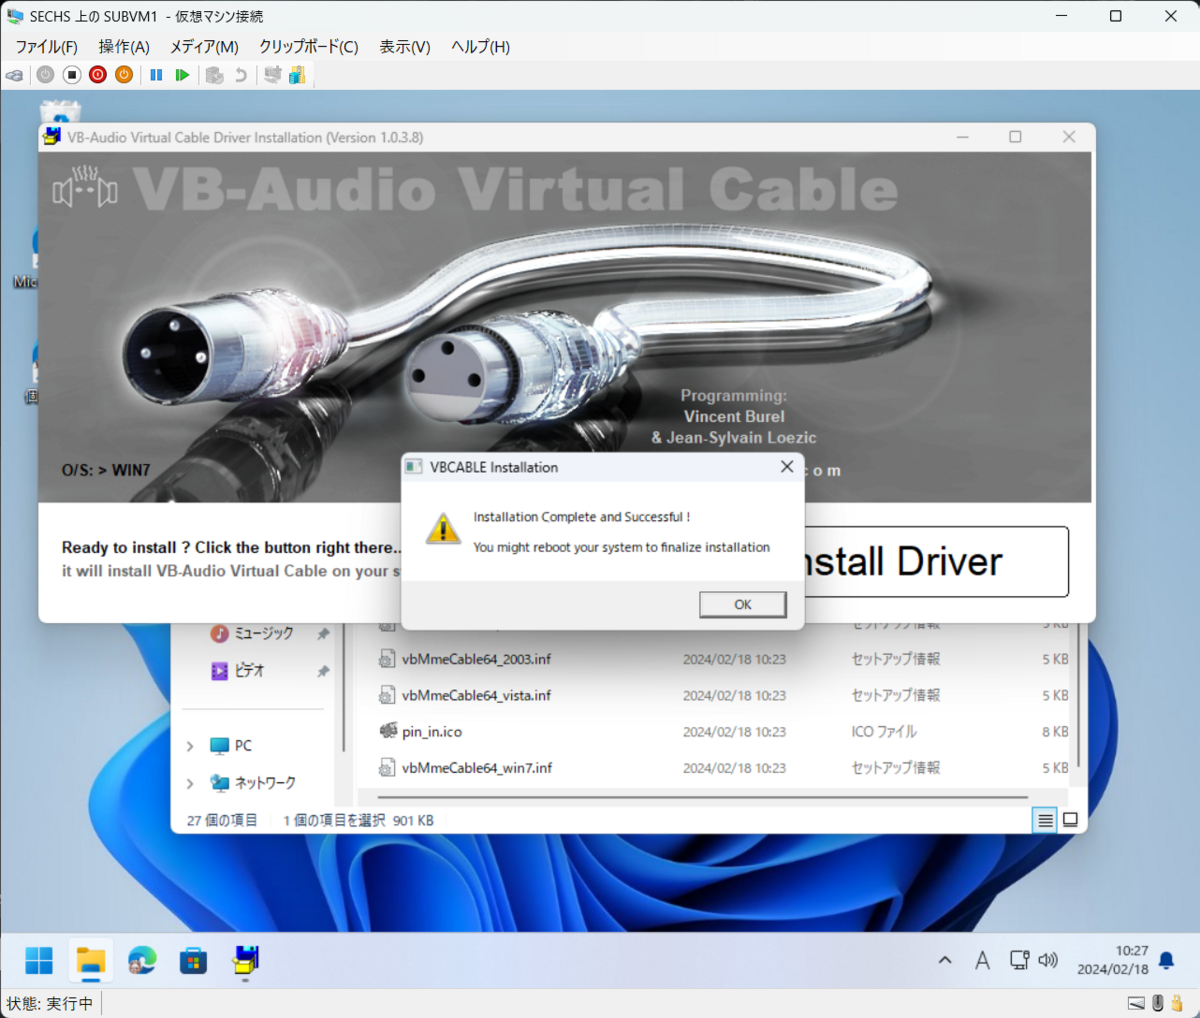
Task: Switch Explorer to large thumbnails view
Action: (x=1070, y=820)
